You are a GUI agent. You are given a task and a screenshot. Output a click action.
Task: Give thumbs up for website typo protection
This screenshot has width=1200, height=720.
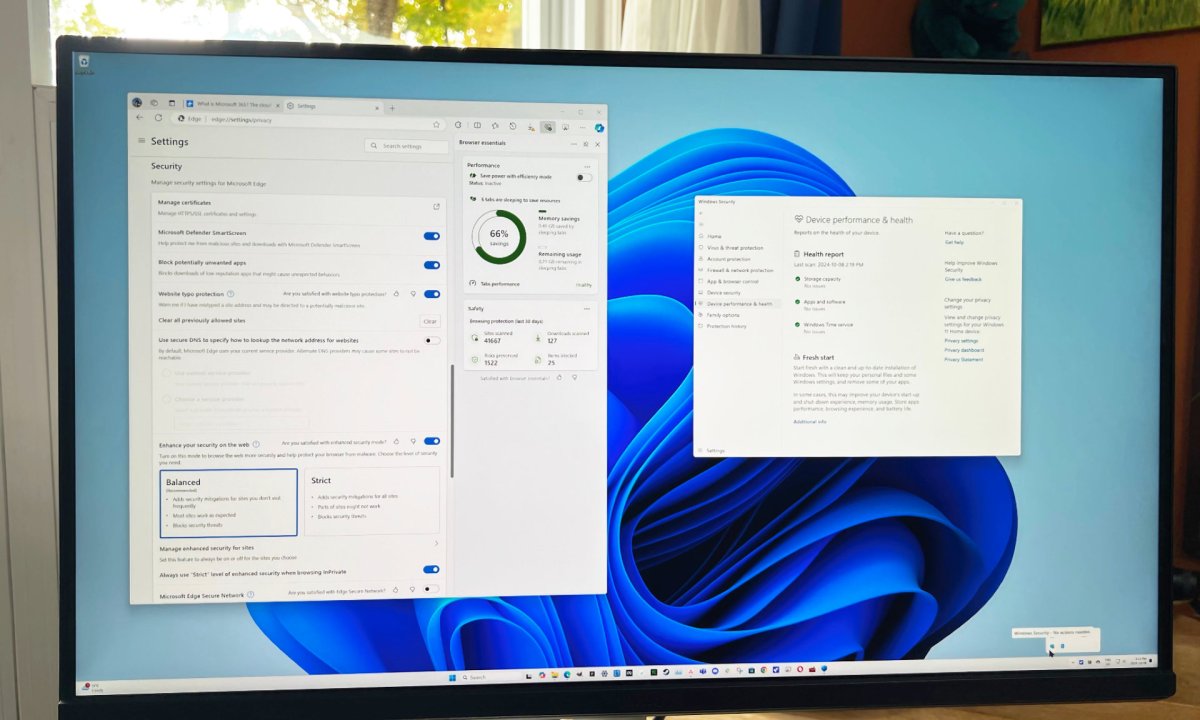396,294
